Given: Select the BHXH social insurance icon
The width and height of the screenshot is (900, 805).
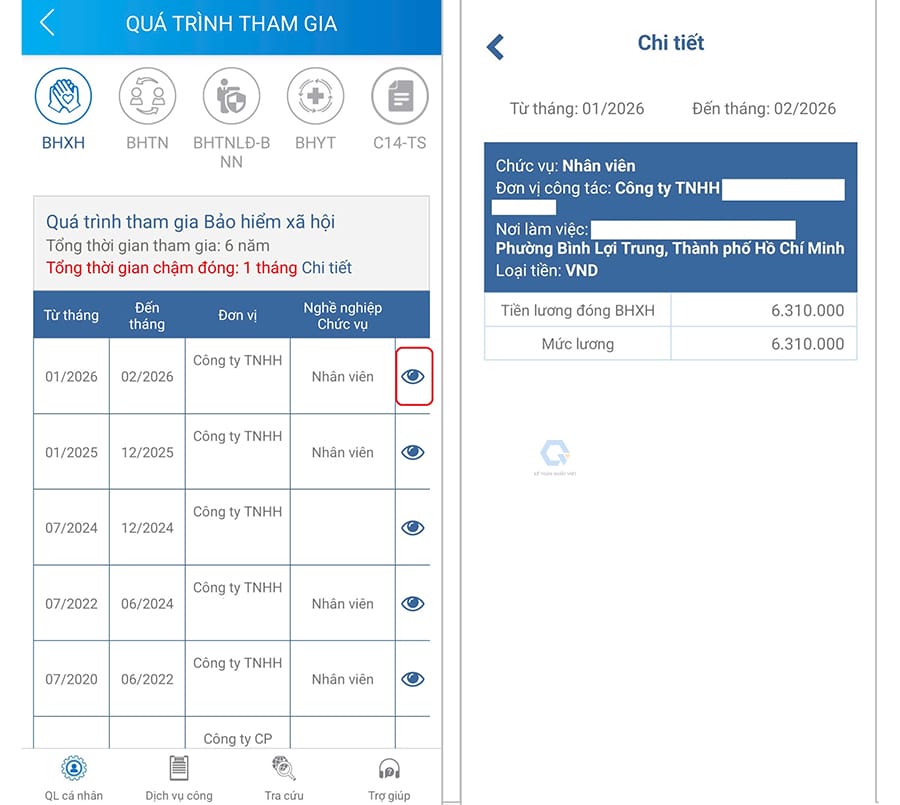Looking at the screenshot, I should coord(64,97).
